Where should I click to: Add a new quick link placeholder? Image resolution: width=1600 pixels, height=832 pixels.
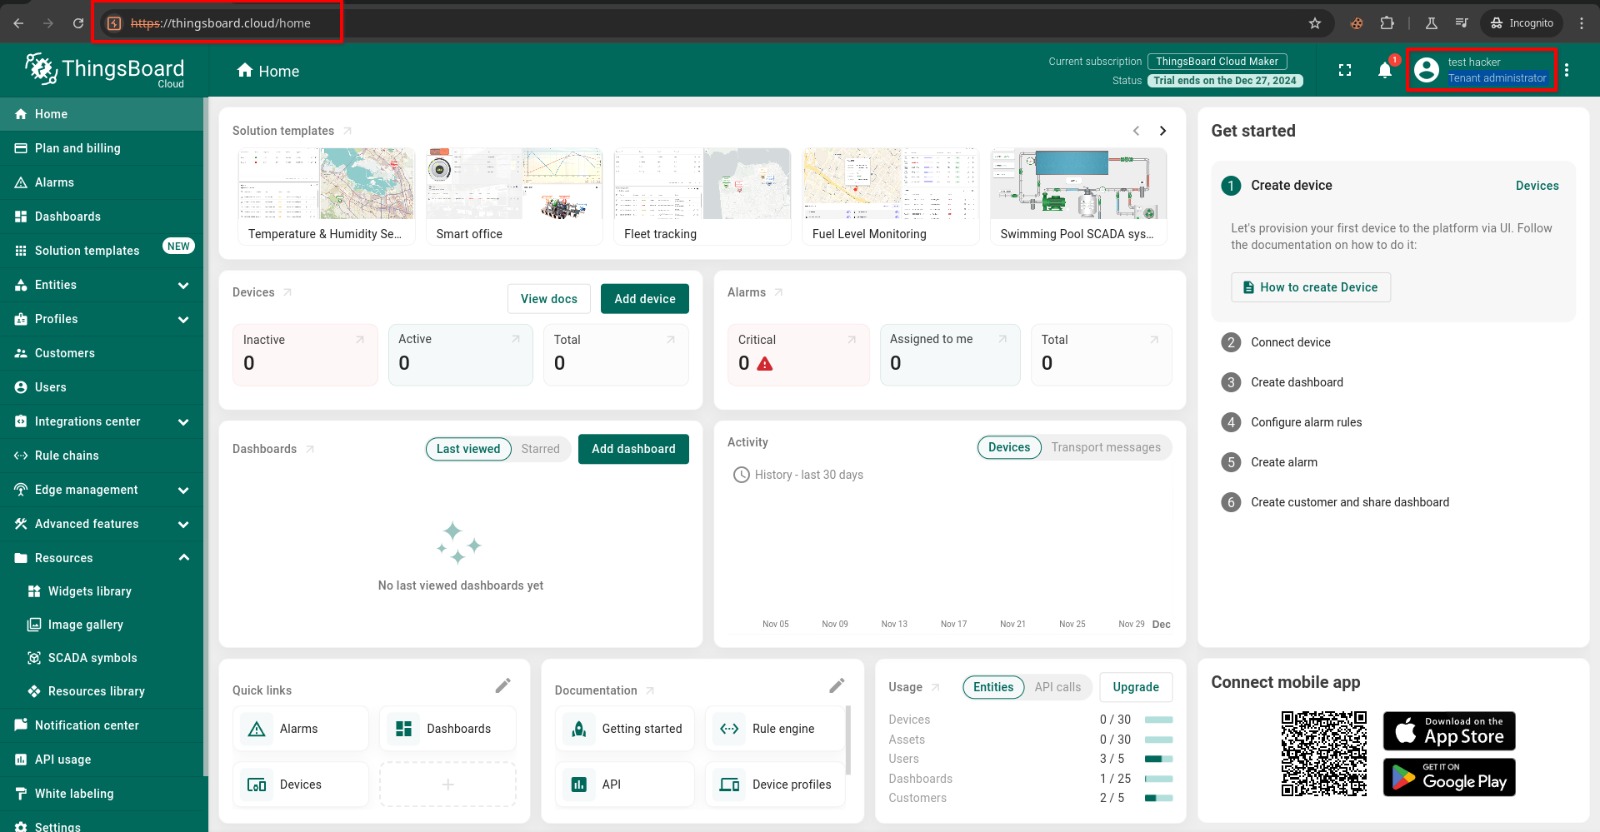(448, 785)
